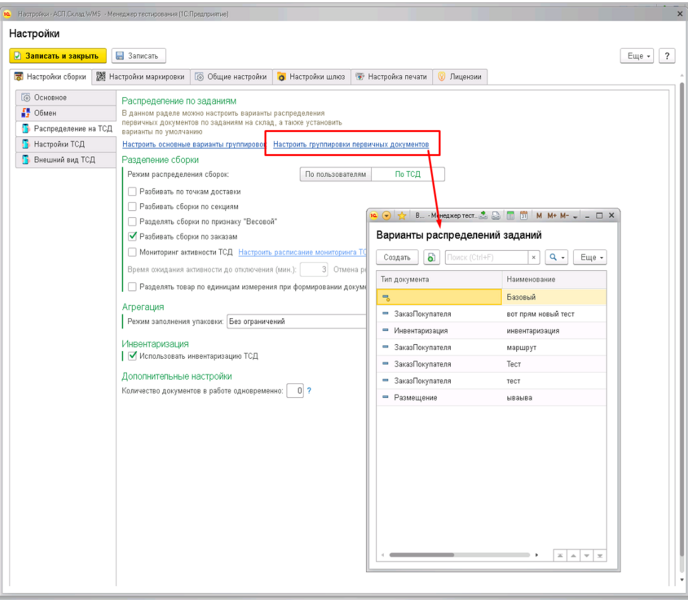Click the M memory button in the popup title bar

(539, 216)
